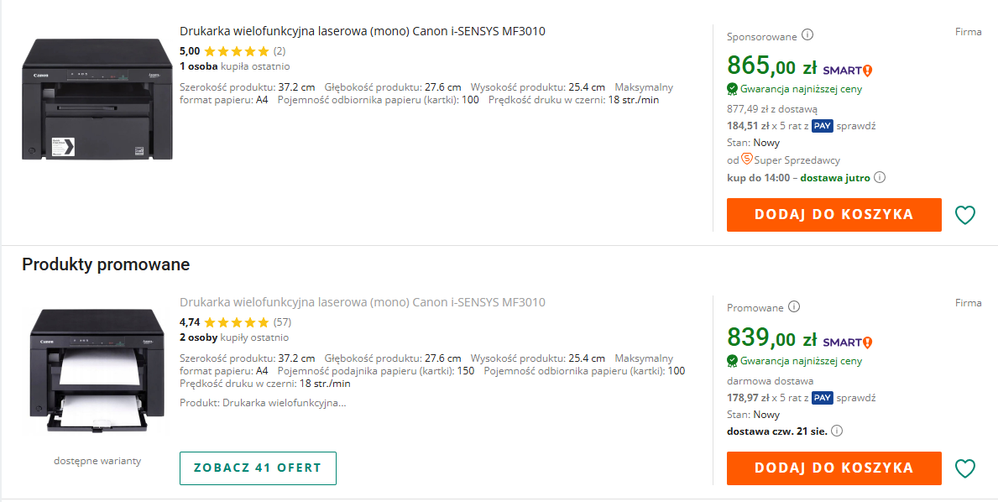The width and height of the screenshot is (998, 502).
Task: Click SMART! badge on 839,00 zł offer
Action: coord(848,341)
